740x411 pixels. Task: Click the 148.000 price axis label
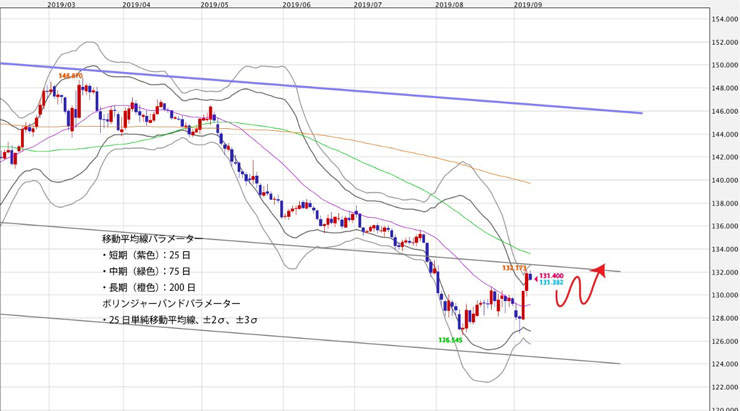[x=724, y=88]
